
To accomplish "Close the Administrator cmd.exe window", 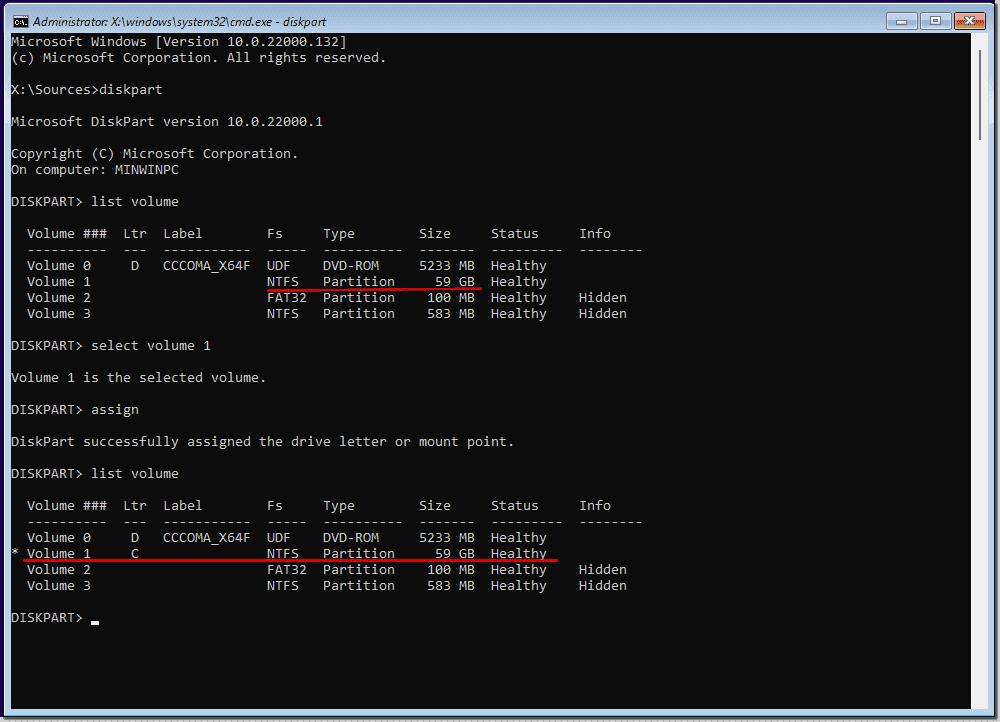I will 969,21.
